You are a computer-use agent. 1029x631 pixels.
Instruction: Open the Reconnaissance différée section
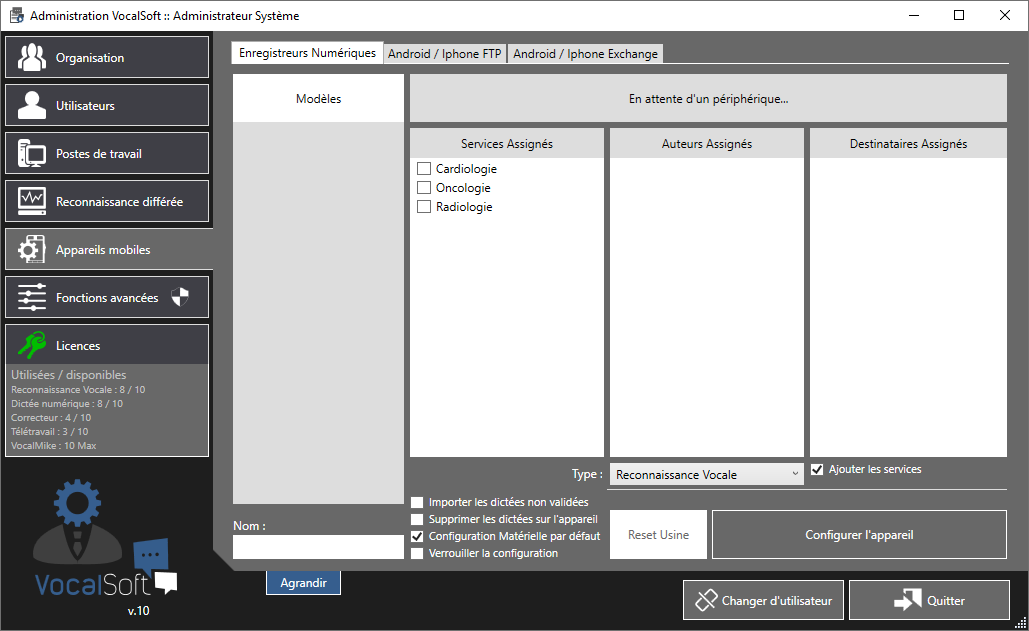coord(107,201)
